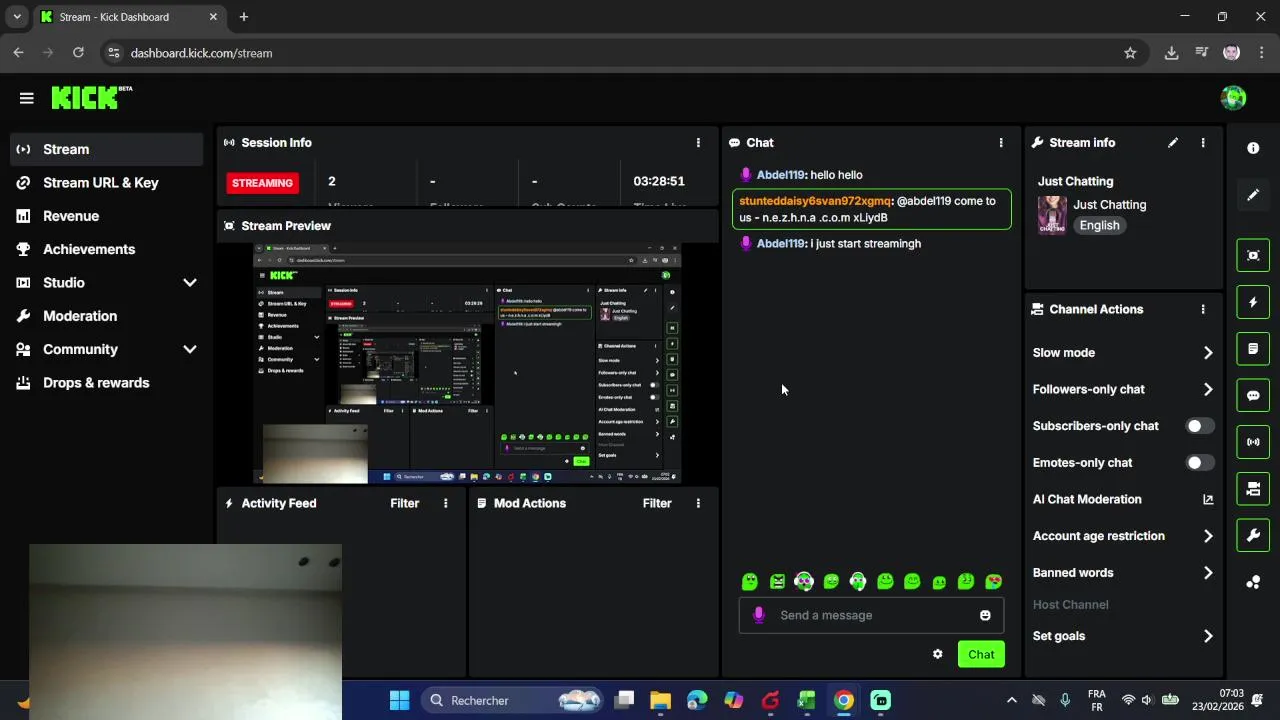Open the Stream info three-dot menu
Image resolution: width=1280 pixels, height=720 pixels.
pyautogui.click(x=1203, y=143)
